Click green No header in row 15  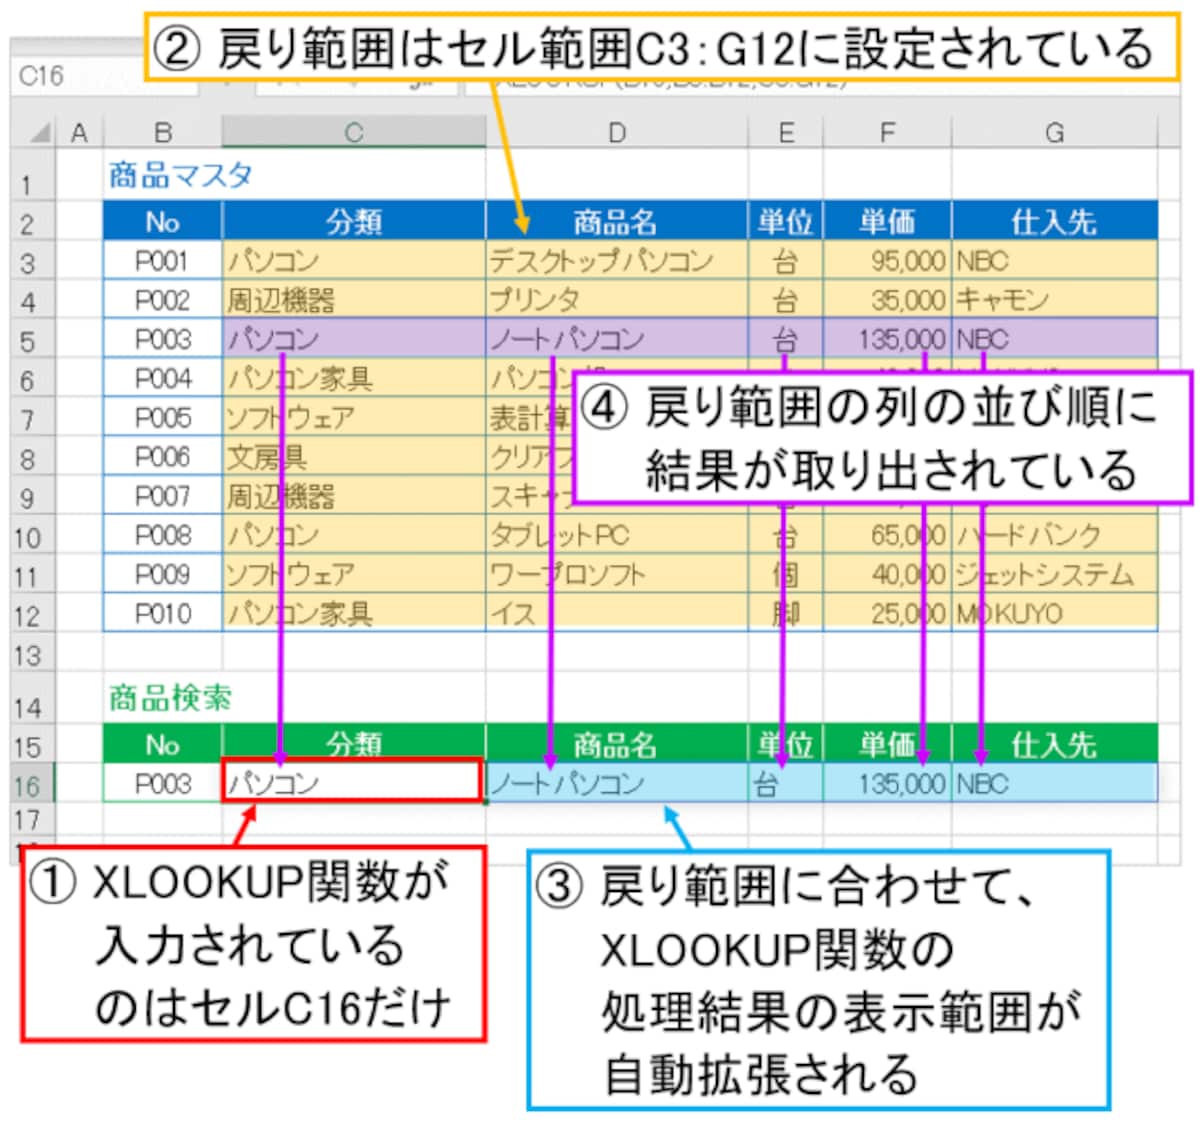click(x=163, y=744)
